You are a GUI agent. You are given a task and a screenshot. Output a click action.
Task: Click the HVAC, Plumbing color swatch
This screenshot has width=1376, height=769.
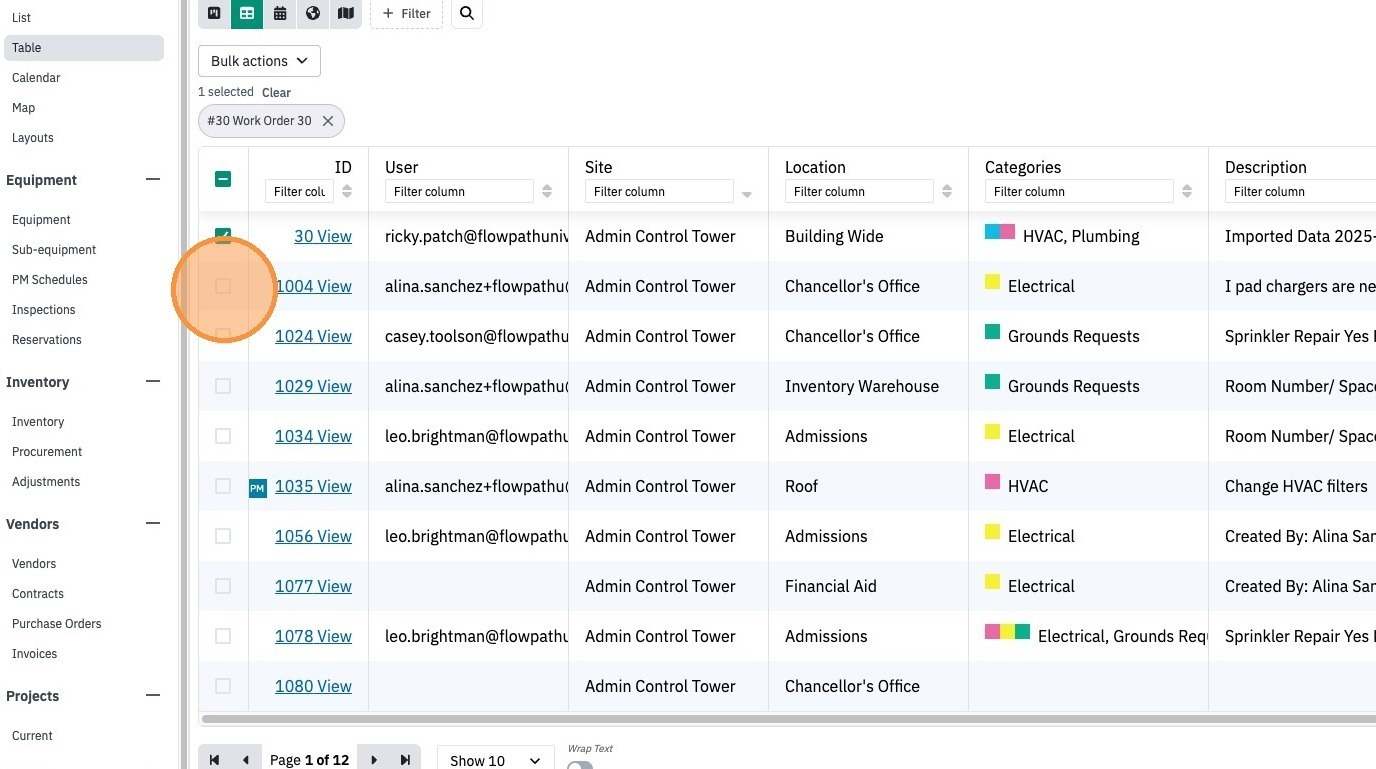(x=1000, y=232)
